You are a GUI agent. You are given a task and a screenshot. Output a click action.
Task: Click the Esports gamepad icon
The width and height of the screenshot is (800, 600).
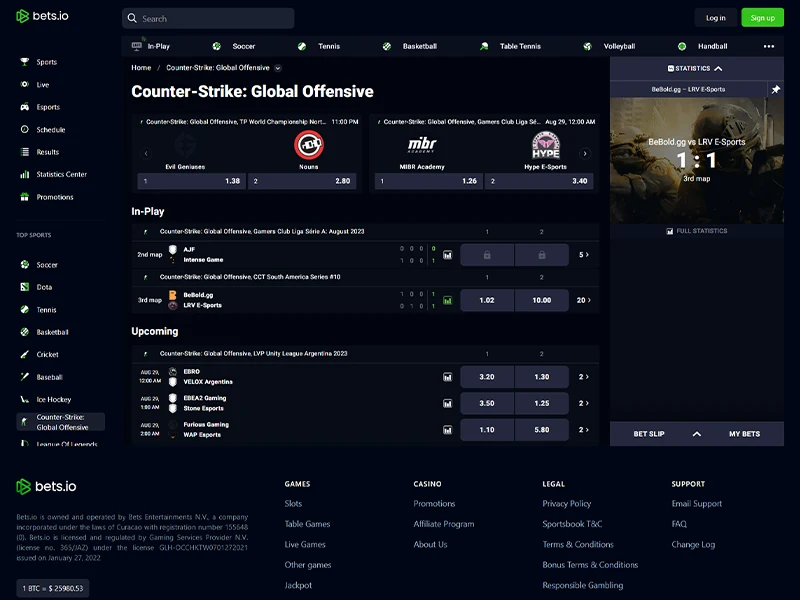tap(24, 107)
